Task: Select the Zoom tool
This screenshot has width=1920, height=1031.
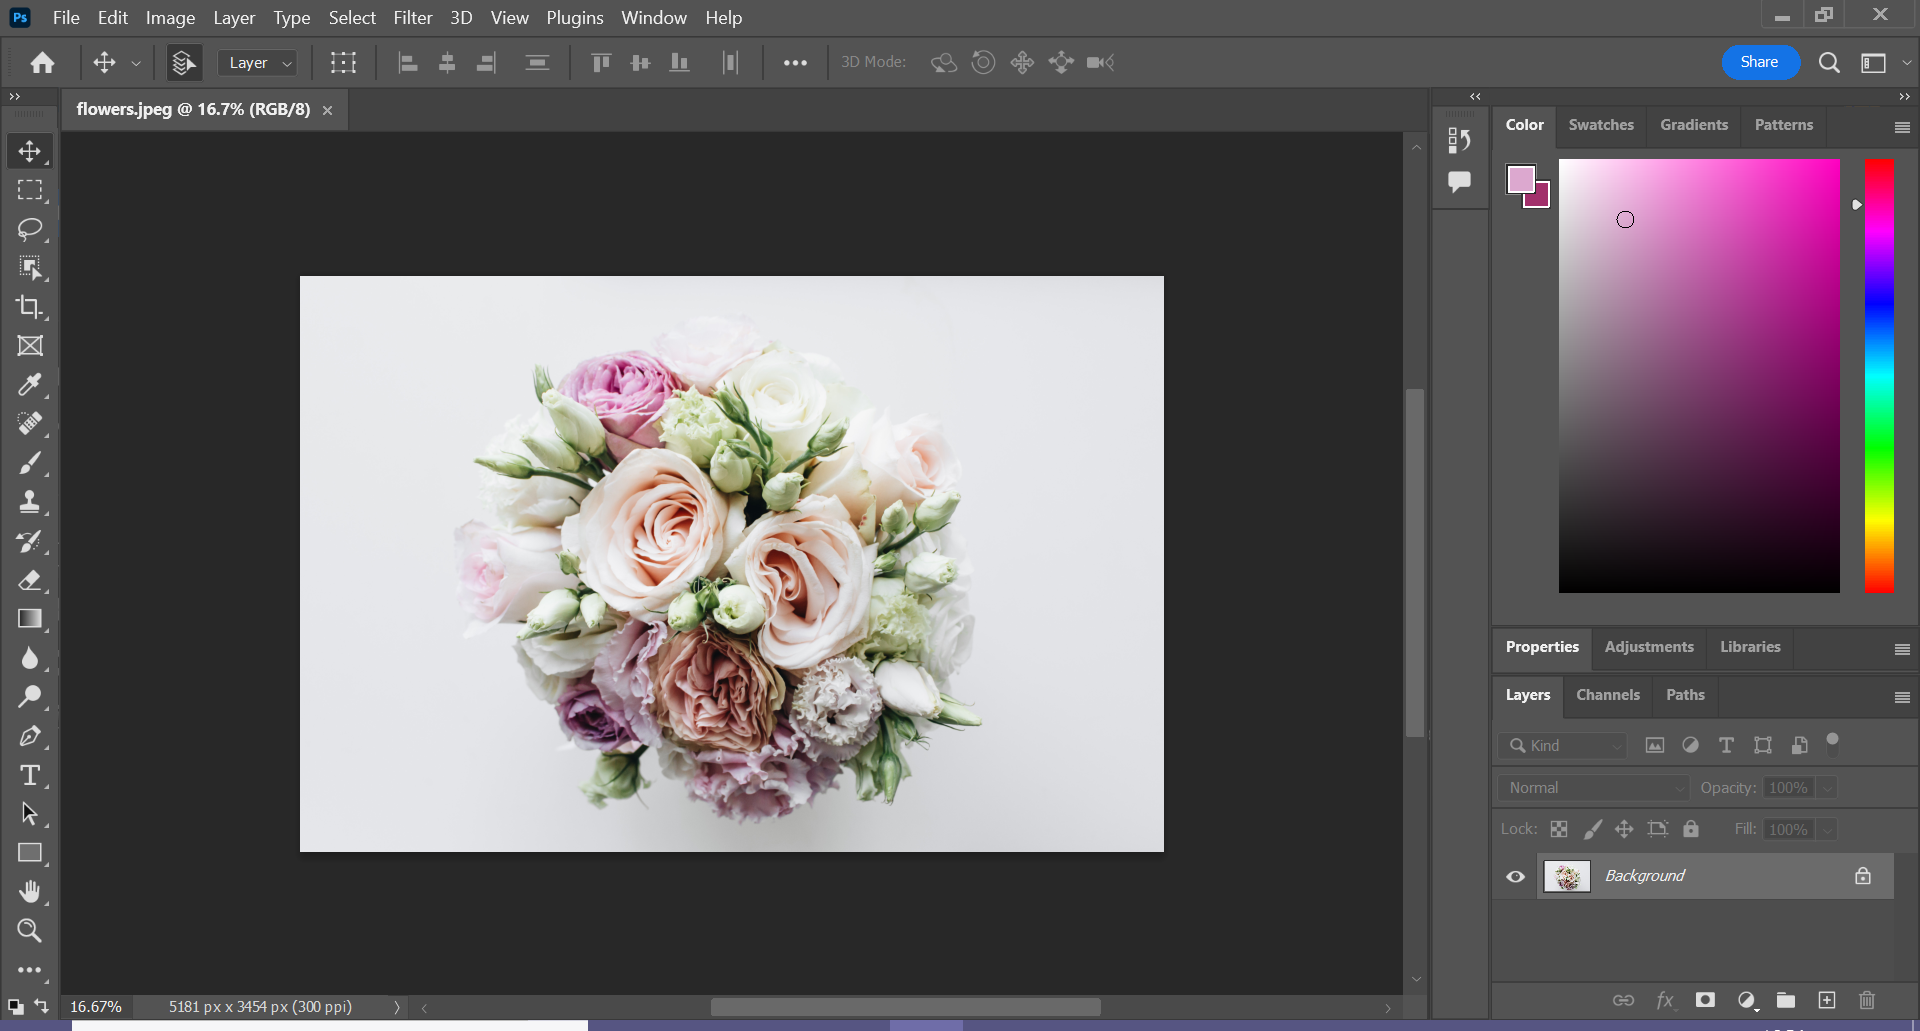Action: point(30,931)
